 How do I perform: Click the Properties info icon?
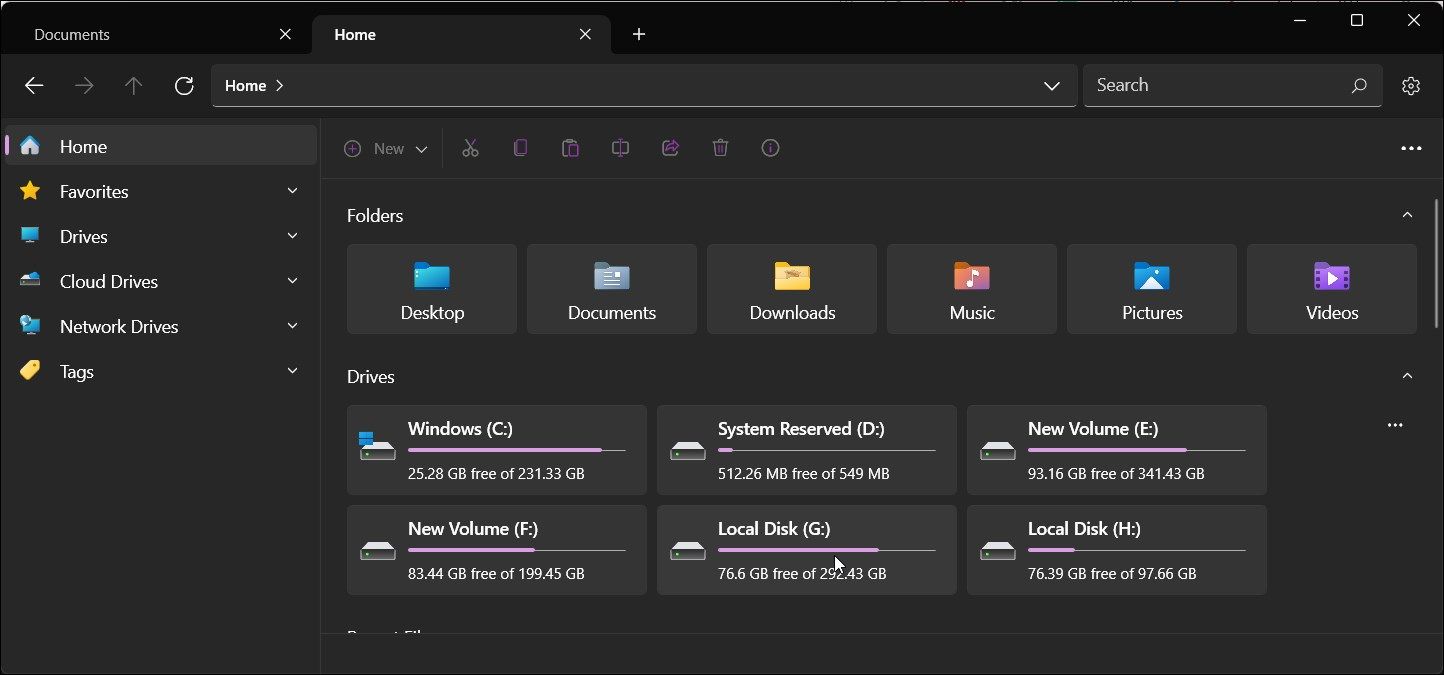[x=770, y=148]
